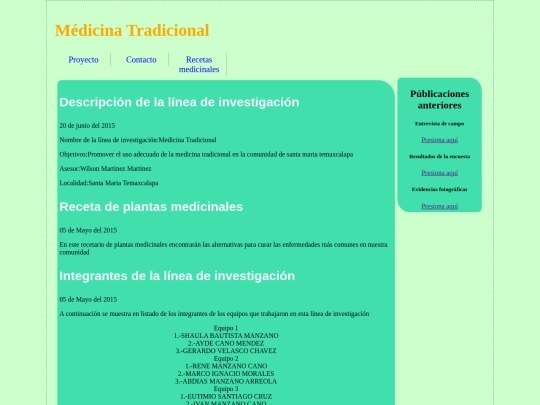This screenshot has height=405, width=540.
Task: Click heading Integrantes de la línea de investigación
Action: [177, 276]
